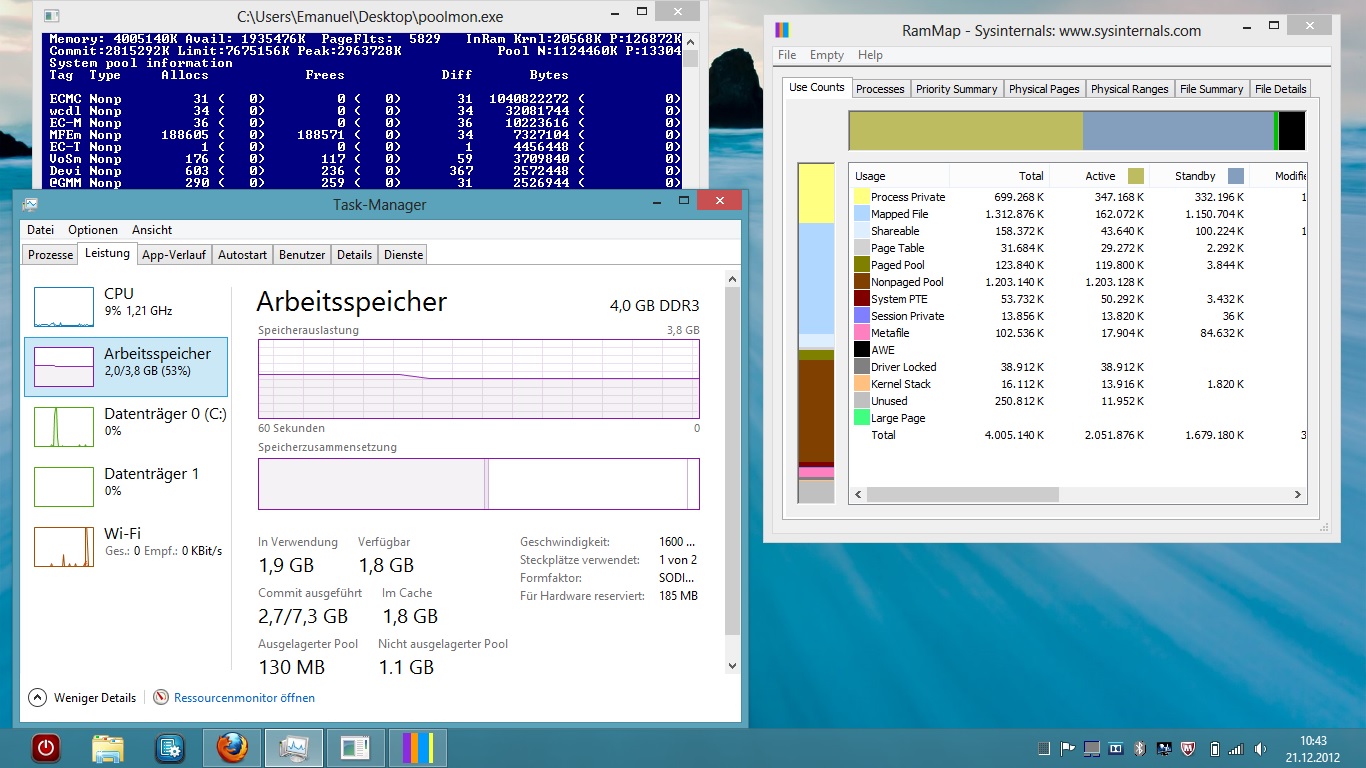Open RamMap's Priority Summary tab
The image size is (1366, 768).
956,89
